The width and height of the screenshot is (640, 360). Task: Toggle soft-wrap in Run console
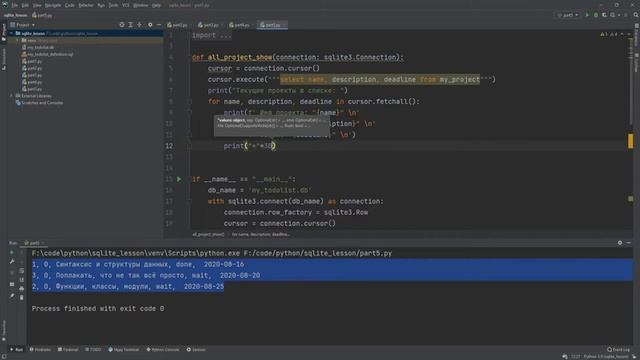(22, 271)
